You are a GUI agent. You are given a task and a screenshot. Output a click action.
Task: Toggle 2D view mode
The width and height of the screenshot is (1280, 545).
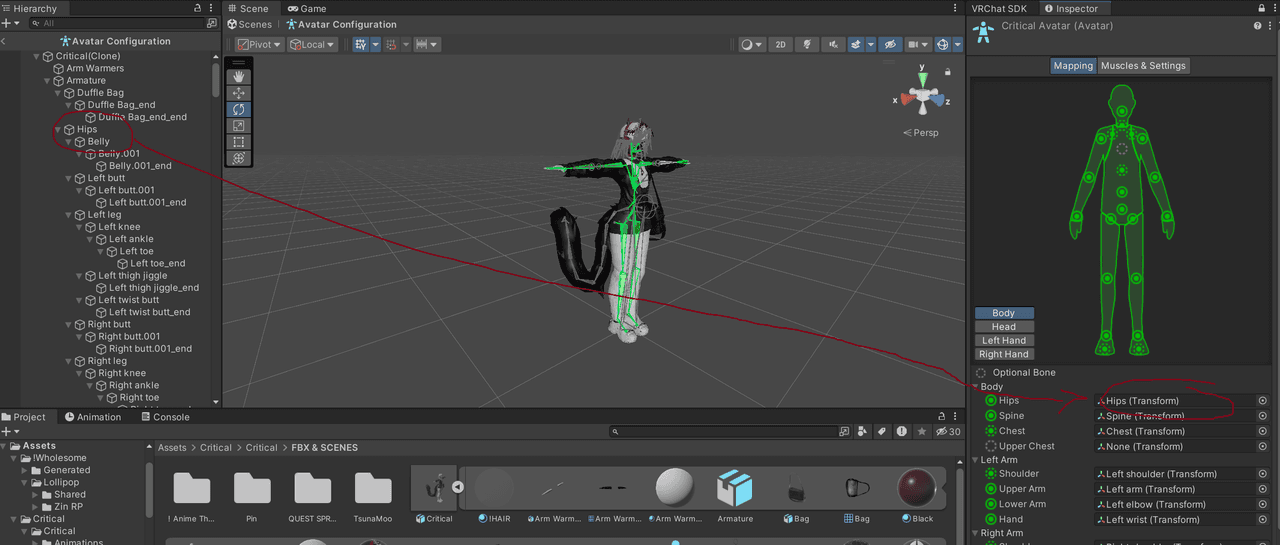(781, 44)
